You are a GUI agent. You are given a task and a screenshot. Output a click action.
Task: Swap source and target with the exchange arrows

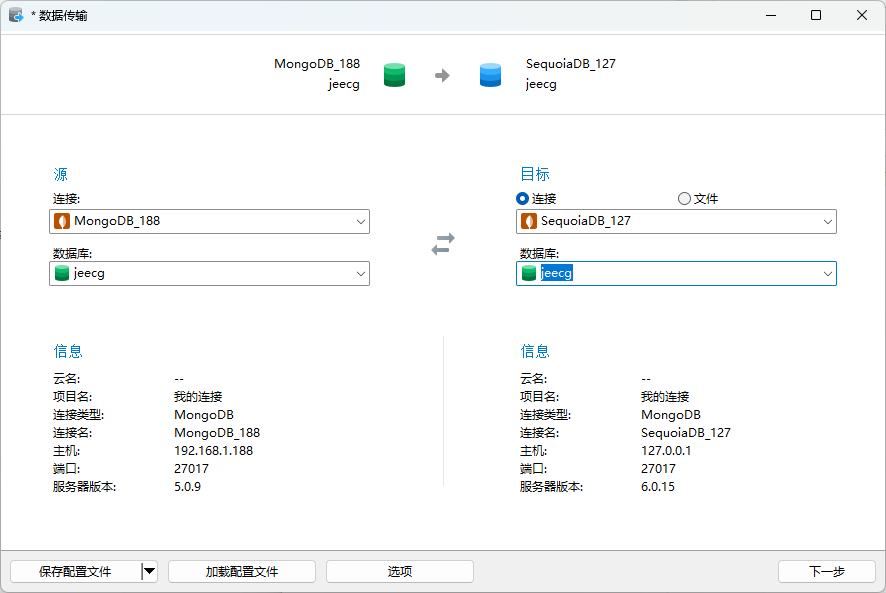click(x=443, y=244)
